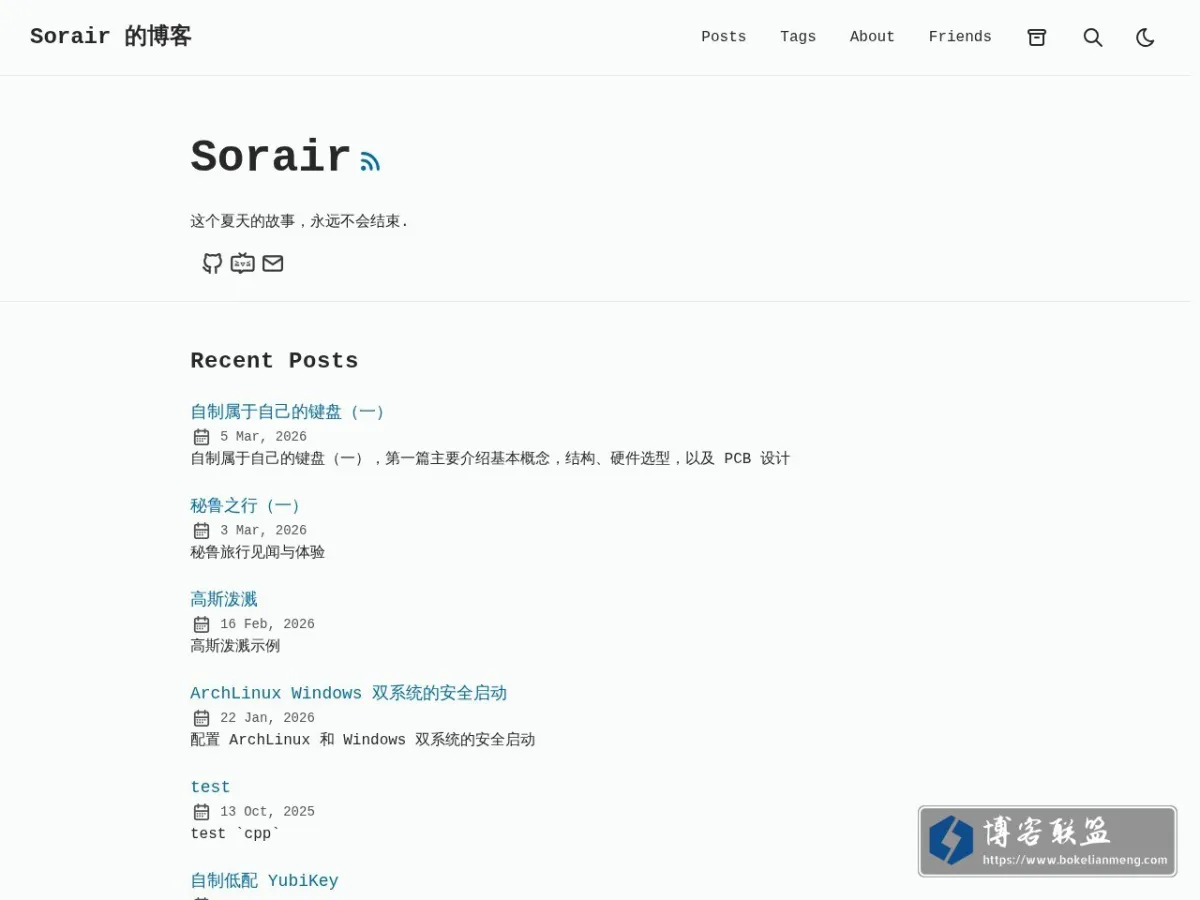Image resolution: width=1200 pixels, height=900 pixels.
Task: Go to the Posts menu item
Action: click(x=724, y=37)
